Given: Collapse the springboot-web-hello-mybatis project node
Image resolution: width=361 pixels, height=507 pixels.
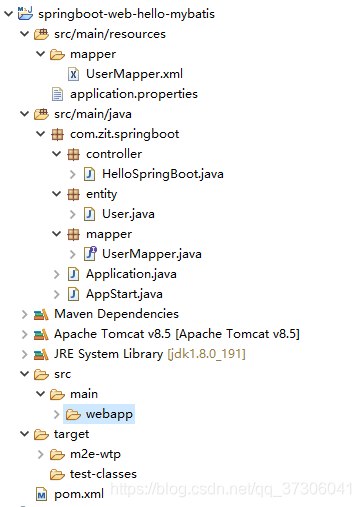Looking at the screenshot, I should click(8, 14).
